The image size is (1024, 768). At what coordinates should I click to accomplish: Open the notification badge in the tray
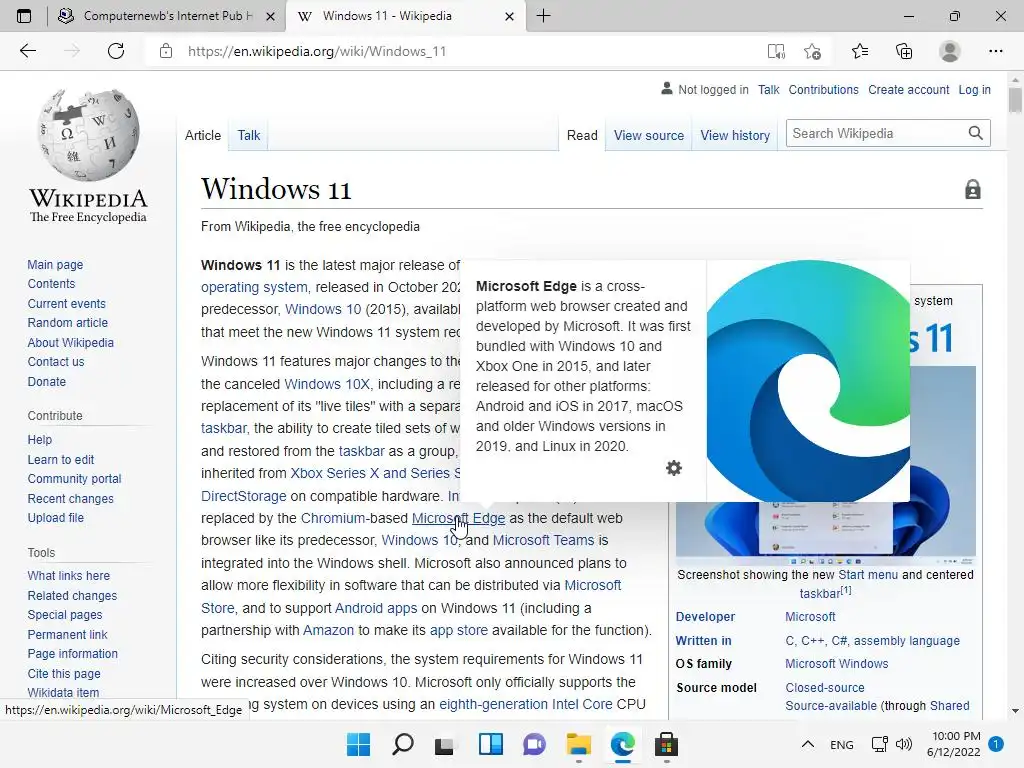pos(996,744)
